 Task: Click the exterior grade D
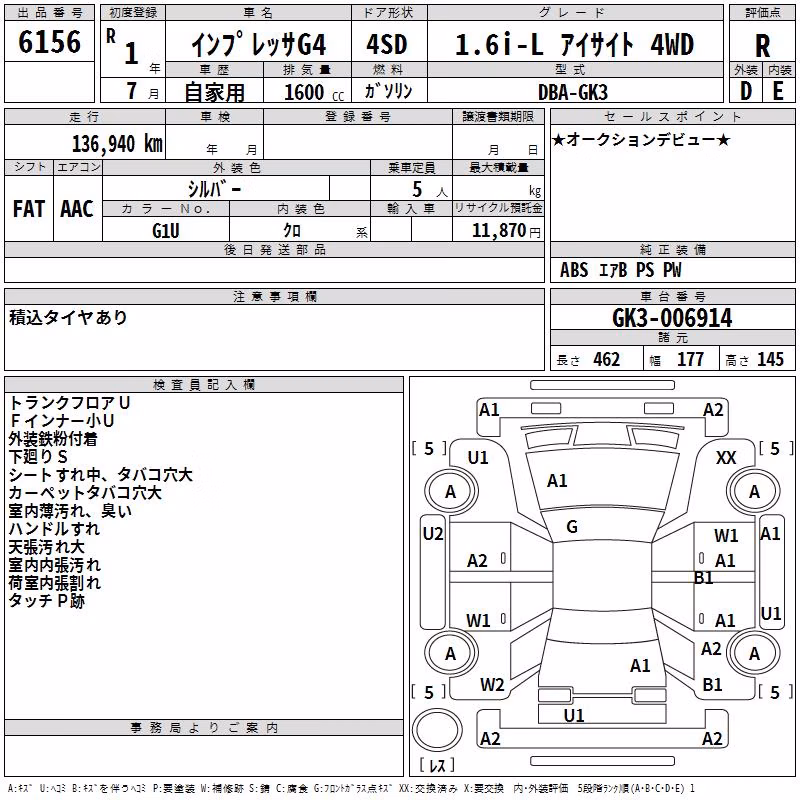[x=745, y=91]
